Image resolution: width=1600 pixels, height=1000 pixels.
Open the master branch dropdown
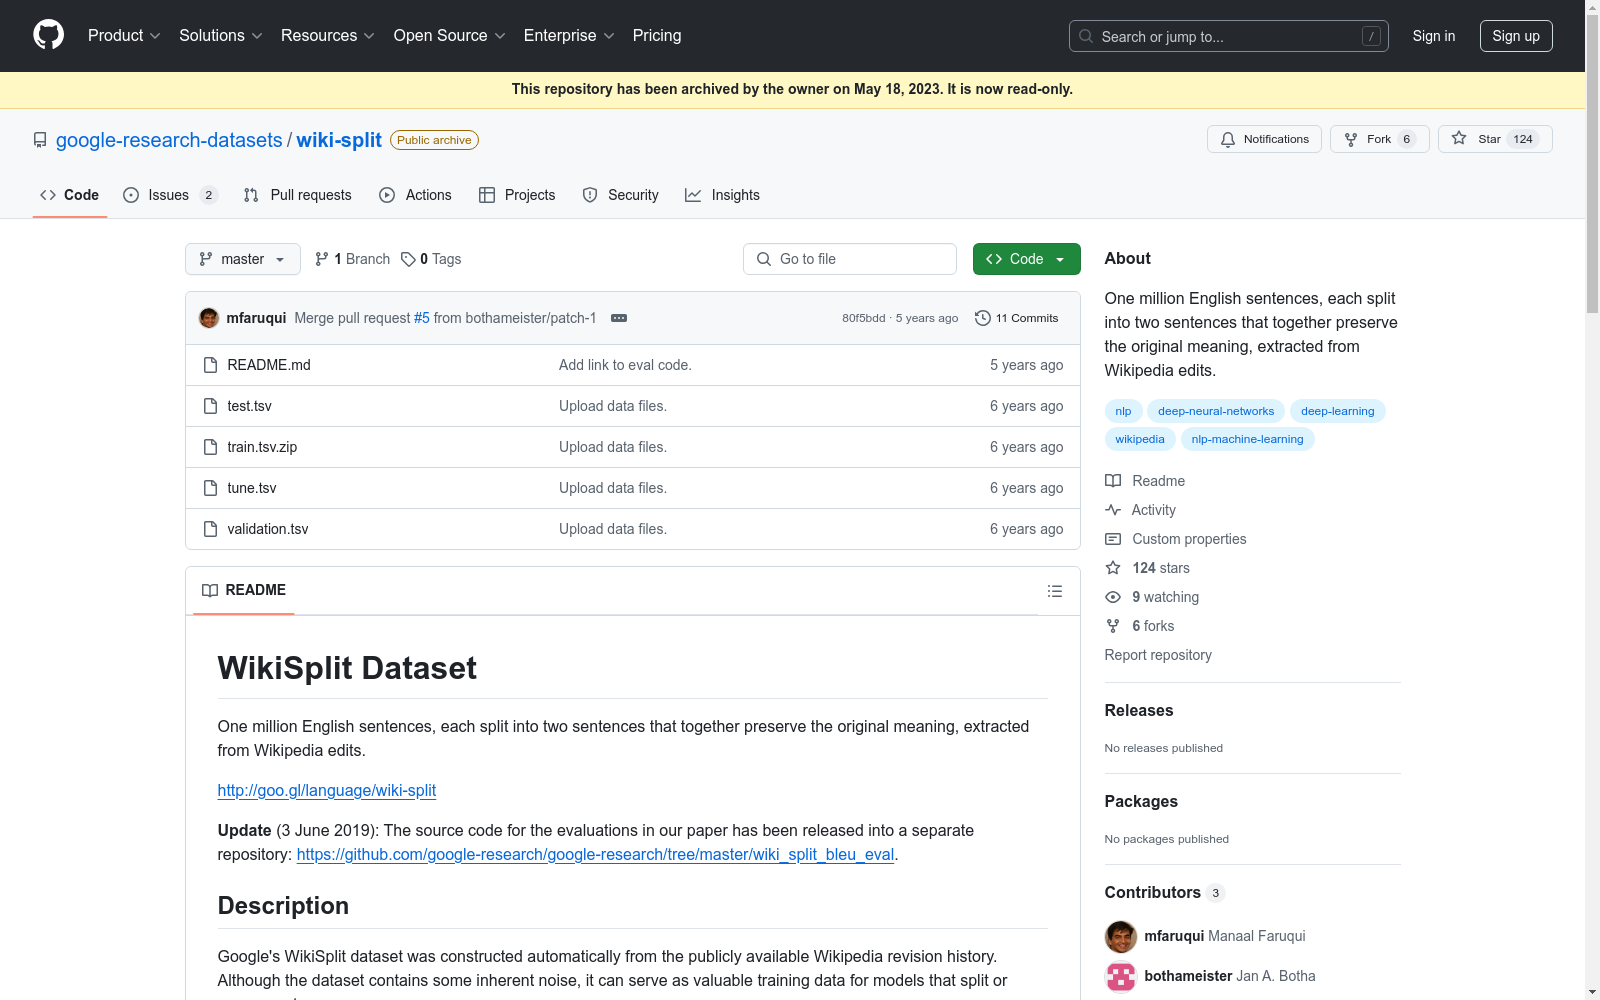pyautogui.click(x=243, y=259)
